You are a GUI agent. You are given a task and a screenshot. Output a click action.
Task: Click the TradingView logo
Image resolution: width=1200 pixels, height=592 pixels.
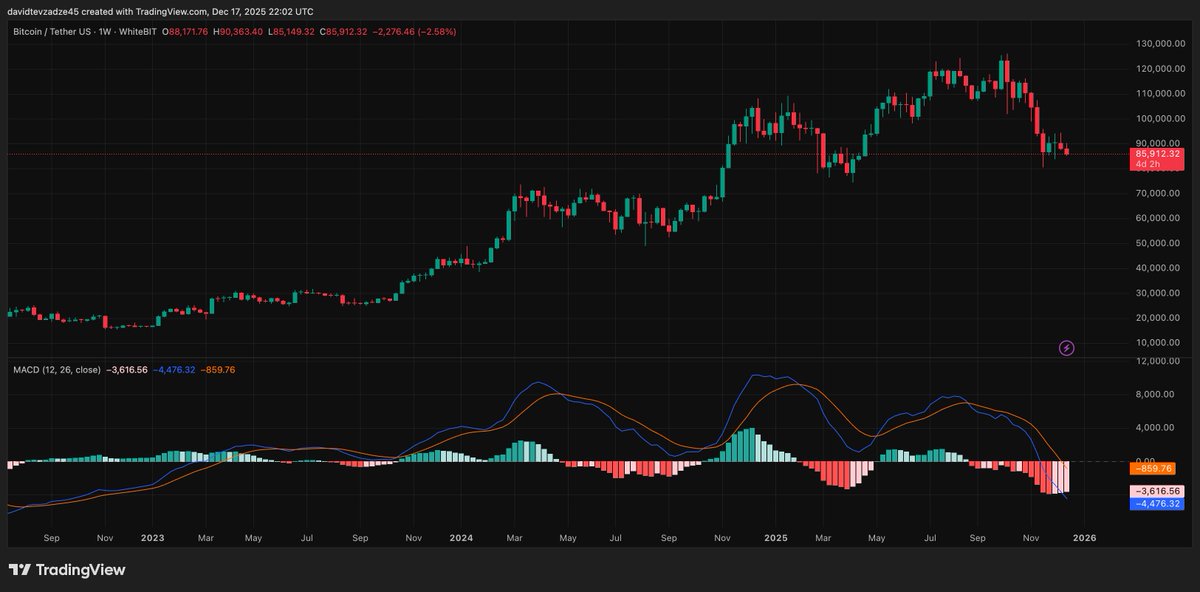[67, 570]
